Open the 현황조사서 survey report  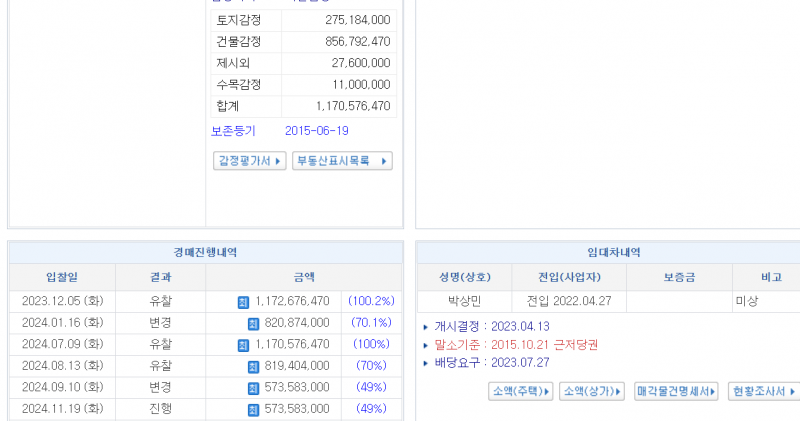(x=764, y=391)
